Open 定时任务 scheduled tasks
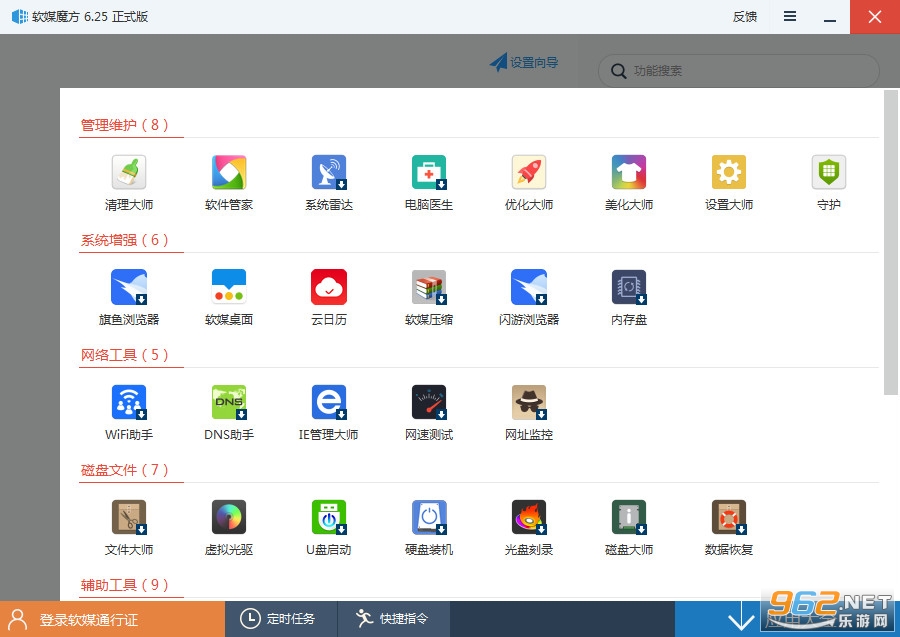The height and width of the screenshot is (637, 900). (281, 619)
